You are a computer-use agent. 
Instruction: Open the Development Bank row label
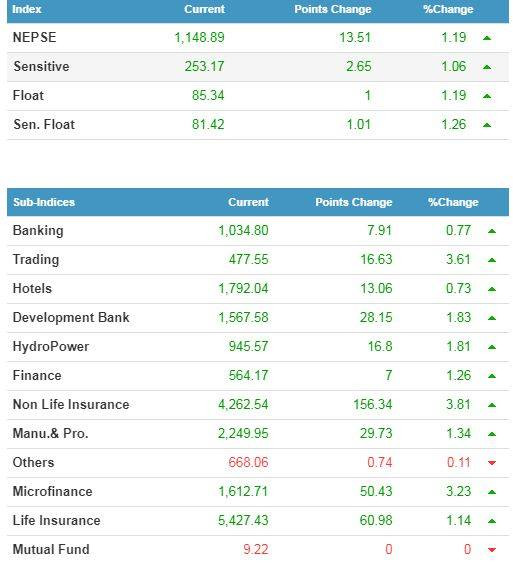point(71,317)
